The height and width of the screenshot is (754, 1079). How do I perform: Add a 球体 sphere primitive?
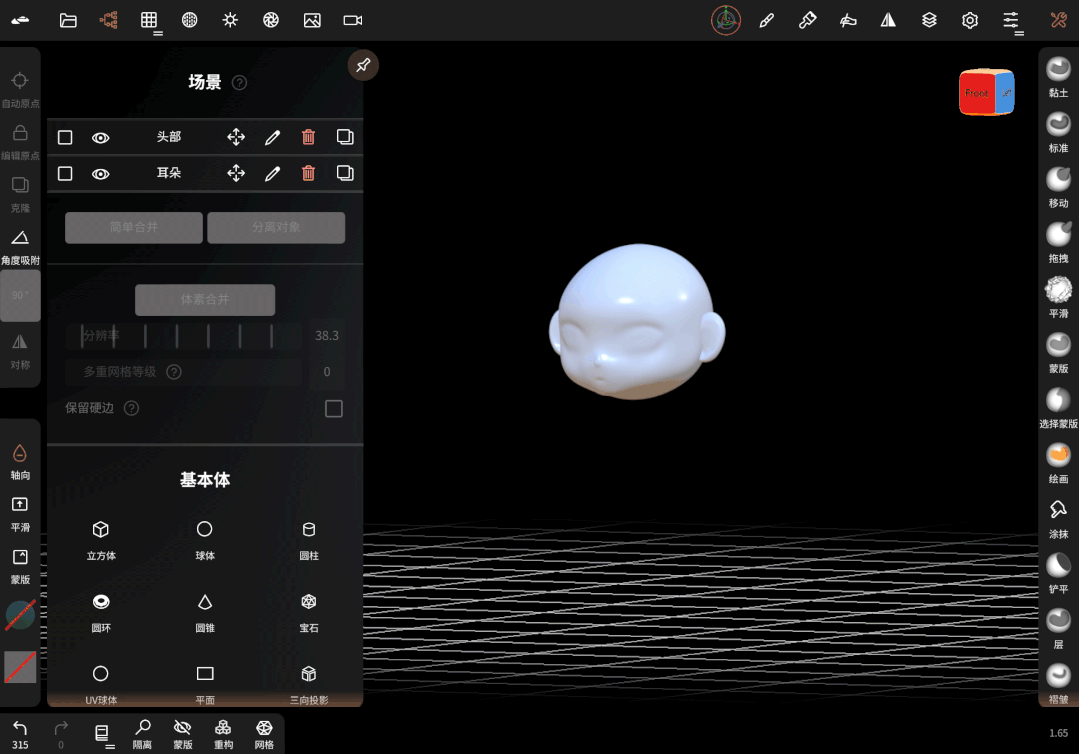[205, 541]
